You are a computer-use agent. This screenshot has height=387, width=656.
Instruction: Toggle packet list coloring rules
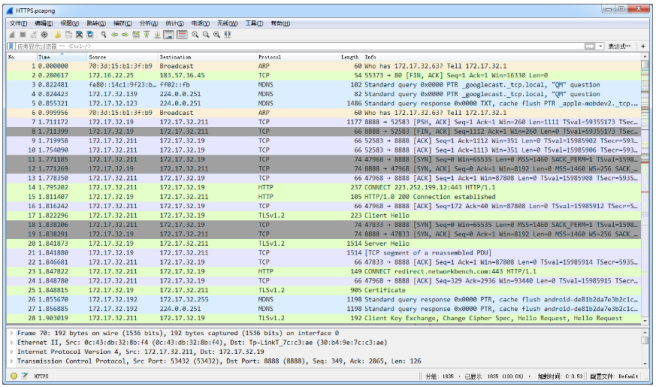(182, 35)
